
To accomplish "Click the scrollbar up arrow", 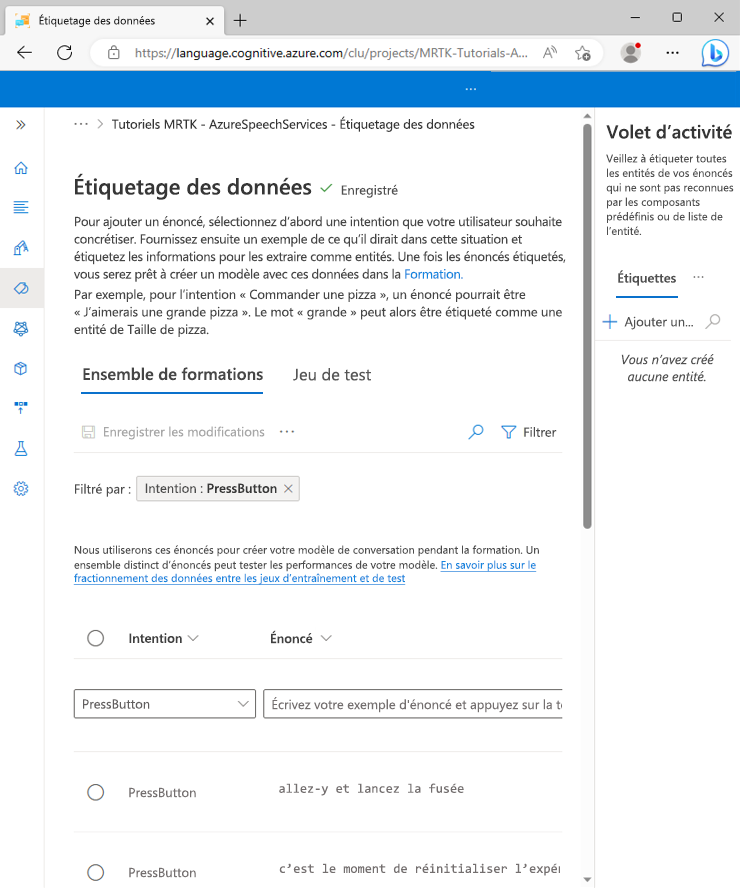I will click(587, 116).
